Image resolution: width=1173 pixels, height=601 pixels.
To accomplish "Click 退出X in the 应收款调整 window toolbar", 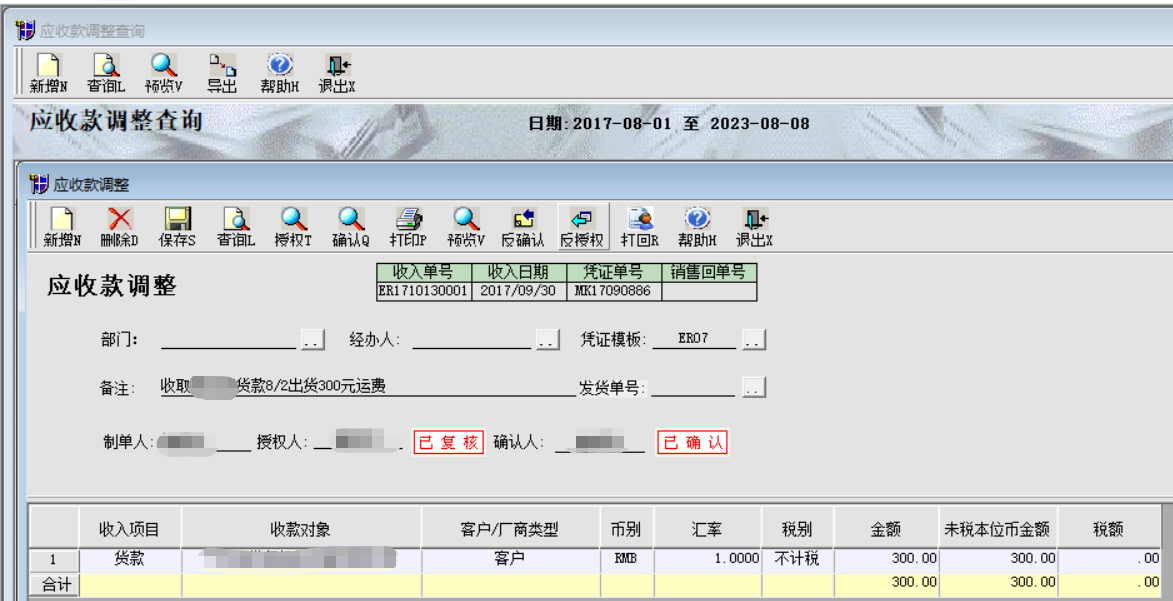I will pos(755,228).
